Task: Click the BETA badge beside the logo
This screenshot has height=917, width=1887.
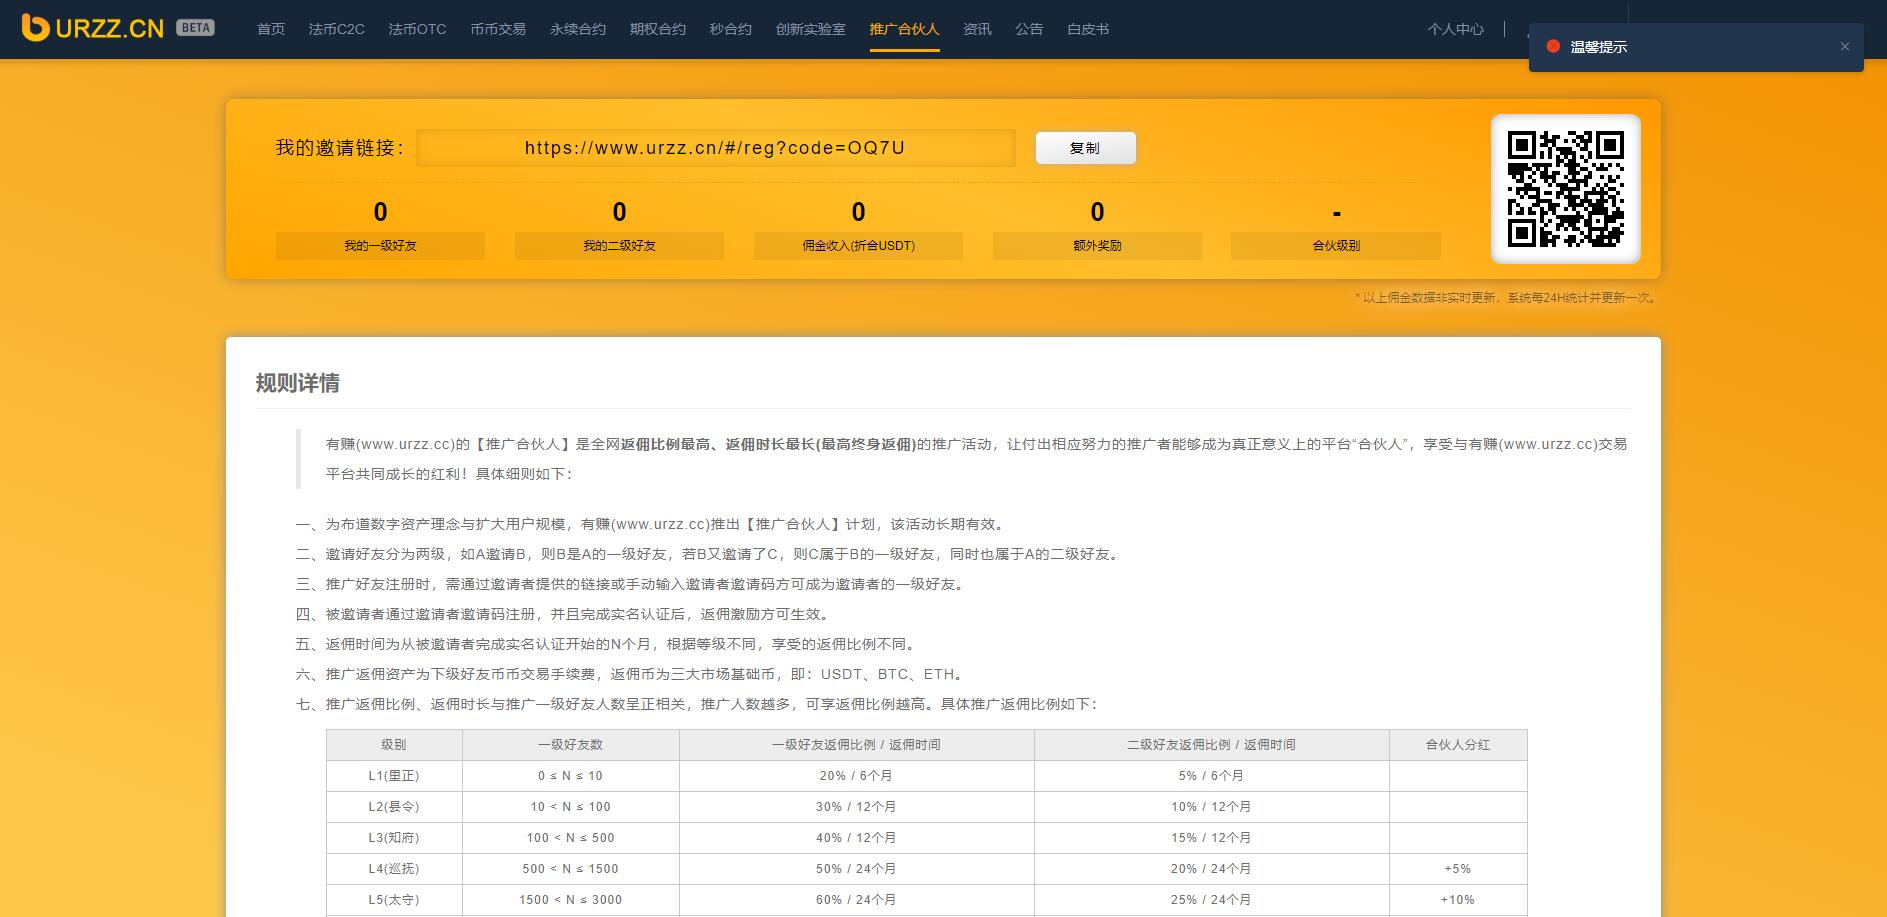Action: pyautogui.click(x=195, y=28)
